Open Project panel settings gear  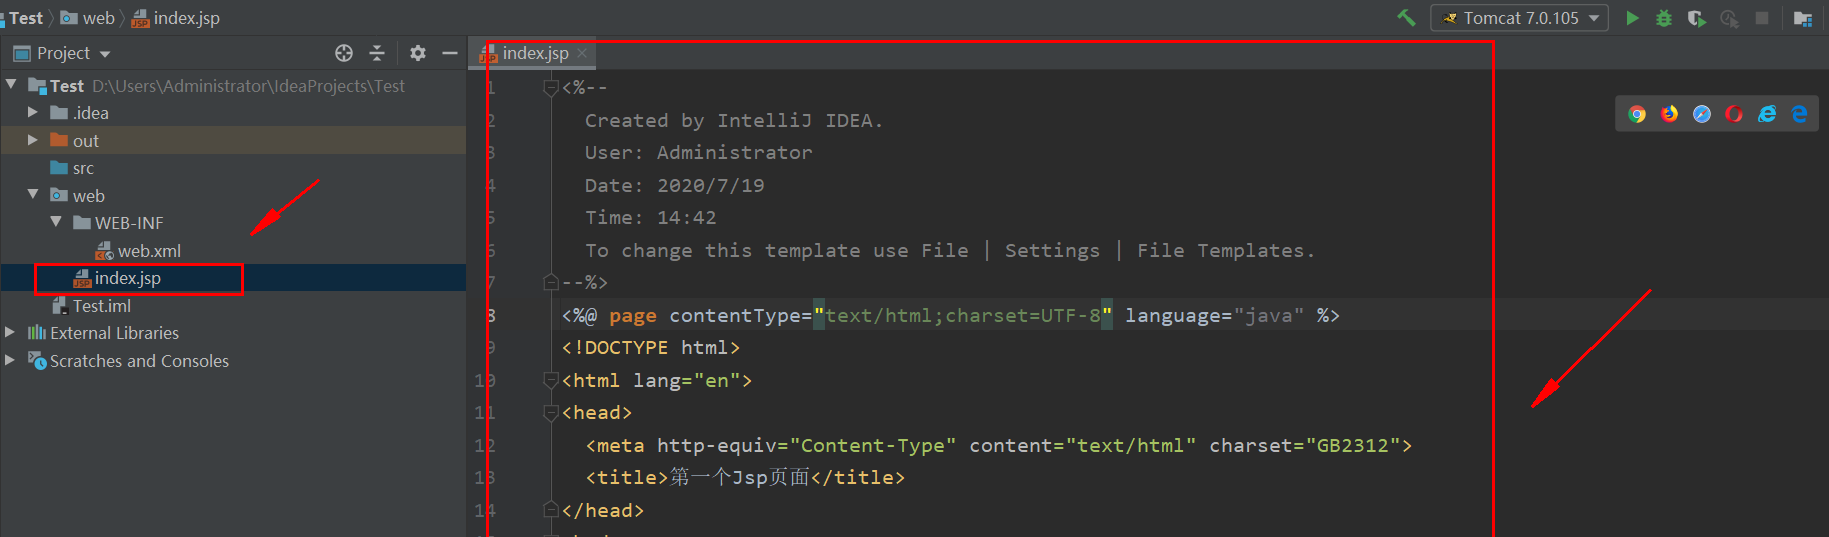point(418,53)
